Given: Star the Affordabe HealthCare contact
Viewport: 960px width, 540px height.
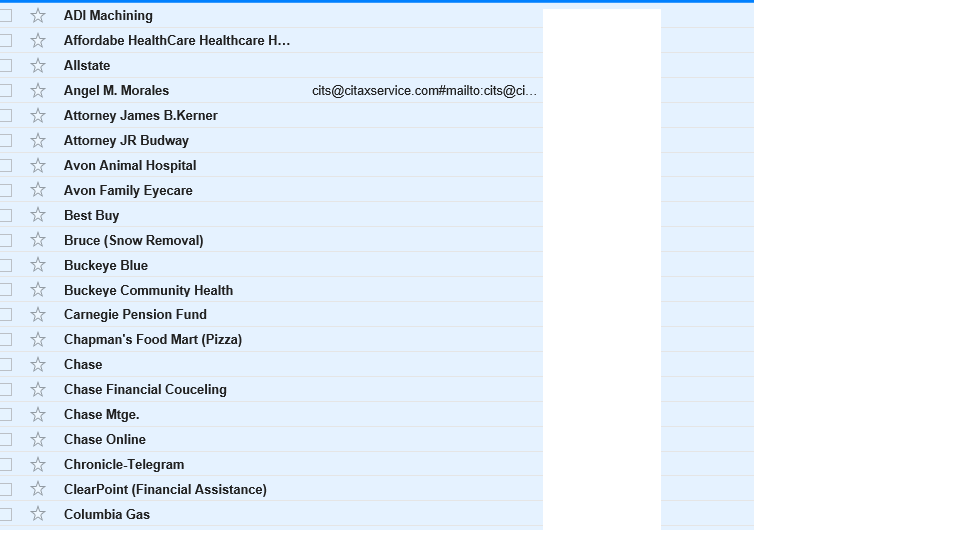Looking at the screenshot, I should pos(38,40).
